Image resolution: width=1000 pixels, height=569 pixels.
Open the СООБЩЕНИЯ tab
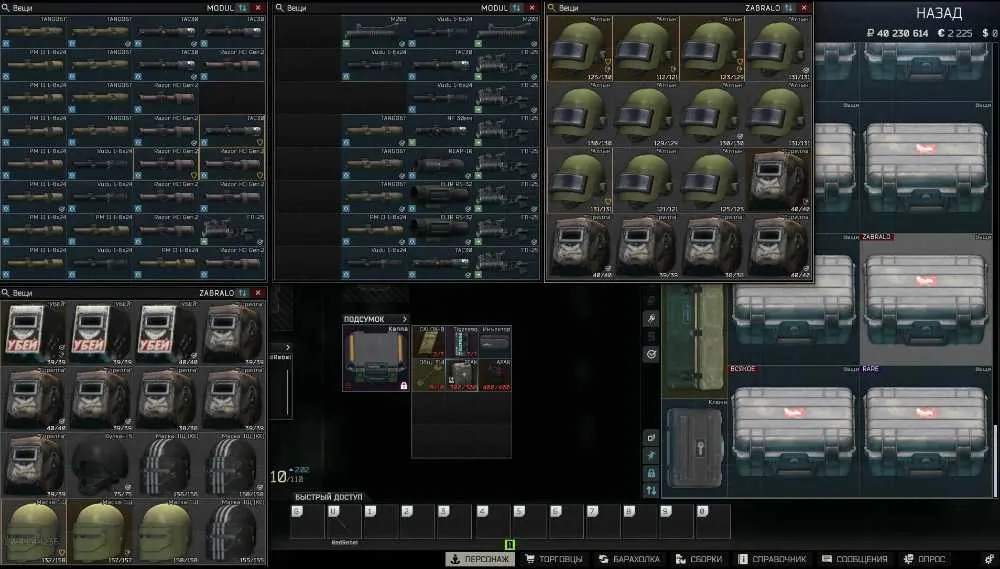coord(855,559)
